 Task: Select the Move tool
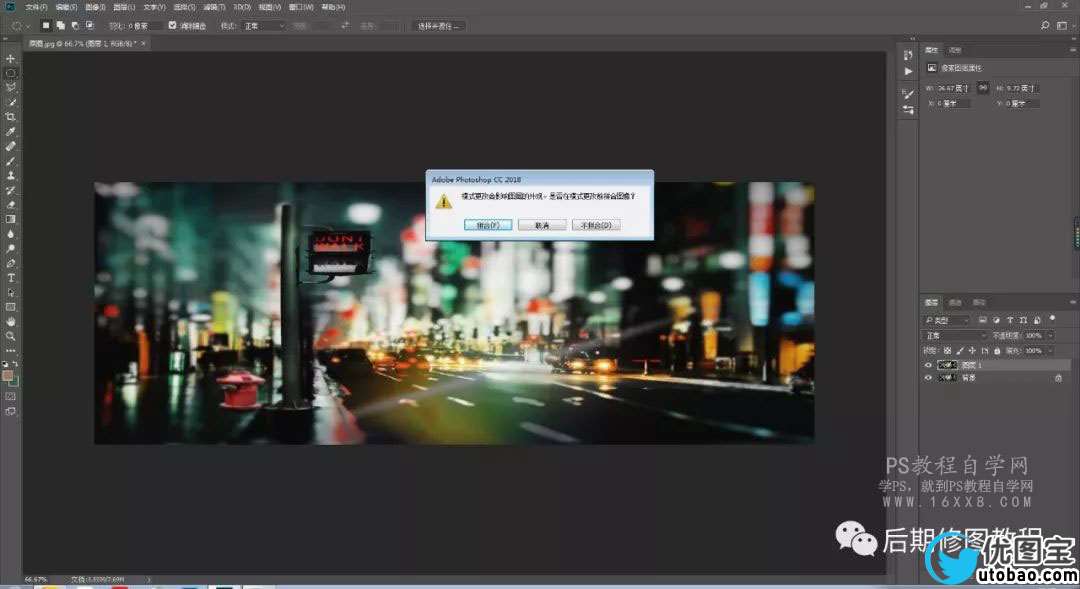tap(10, 59)
